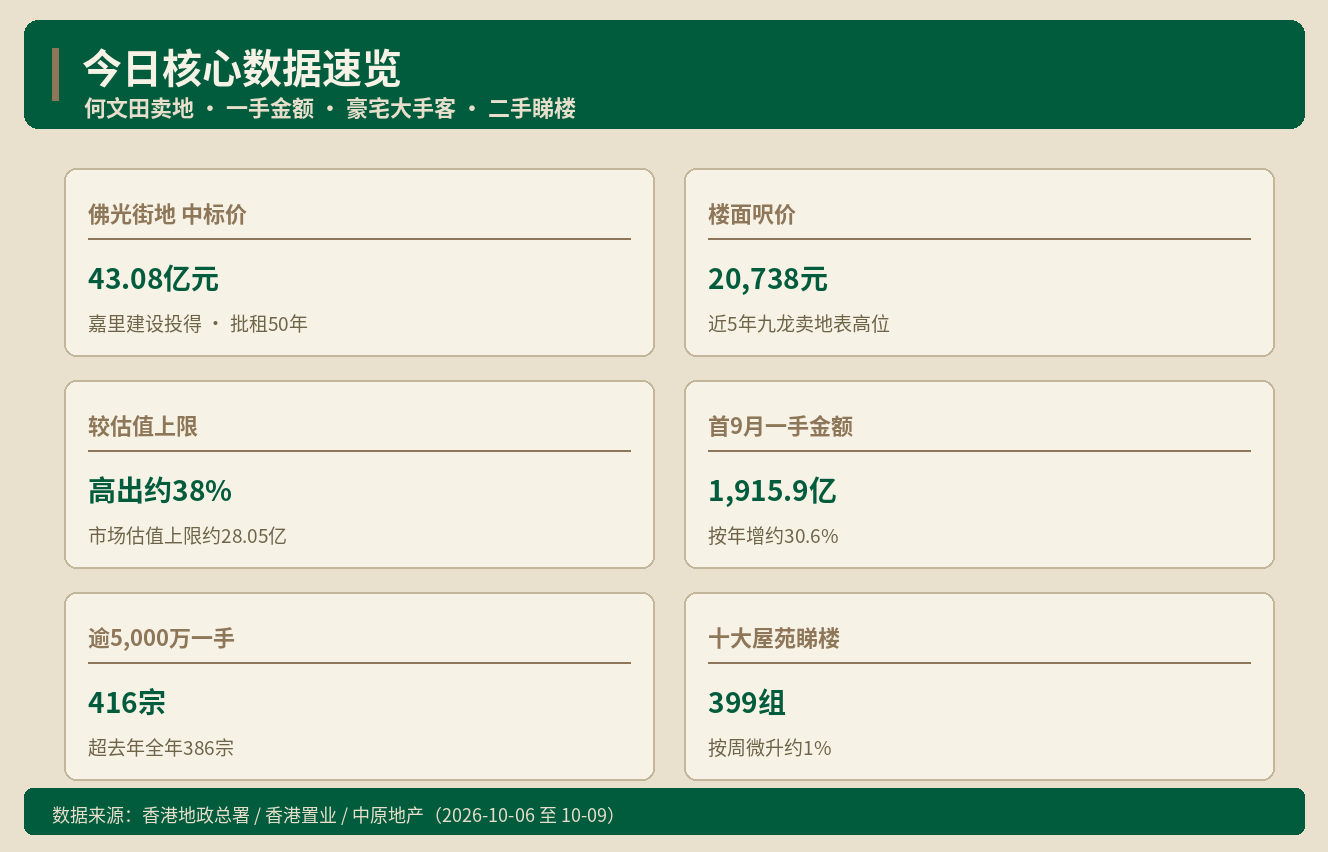Click the label 逾5,000万一手
The width and height of the screenshot is (1328, 852).
[x=161, y=638]
